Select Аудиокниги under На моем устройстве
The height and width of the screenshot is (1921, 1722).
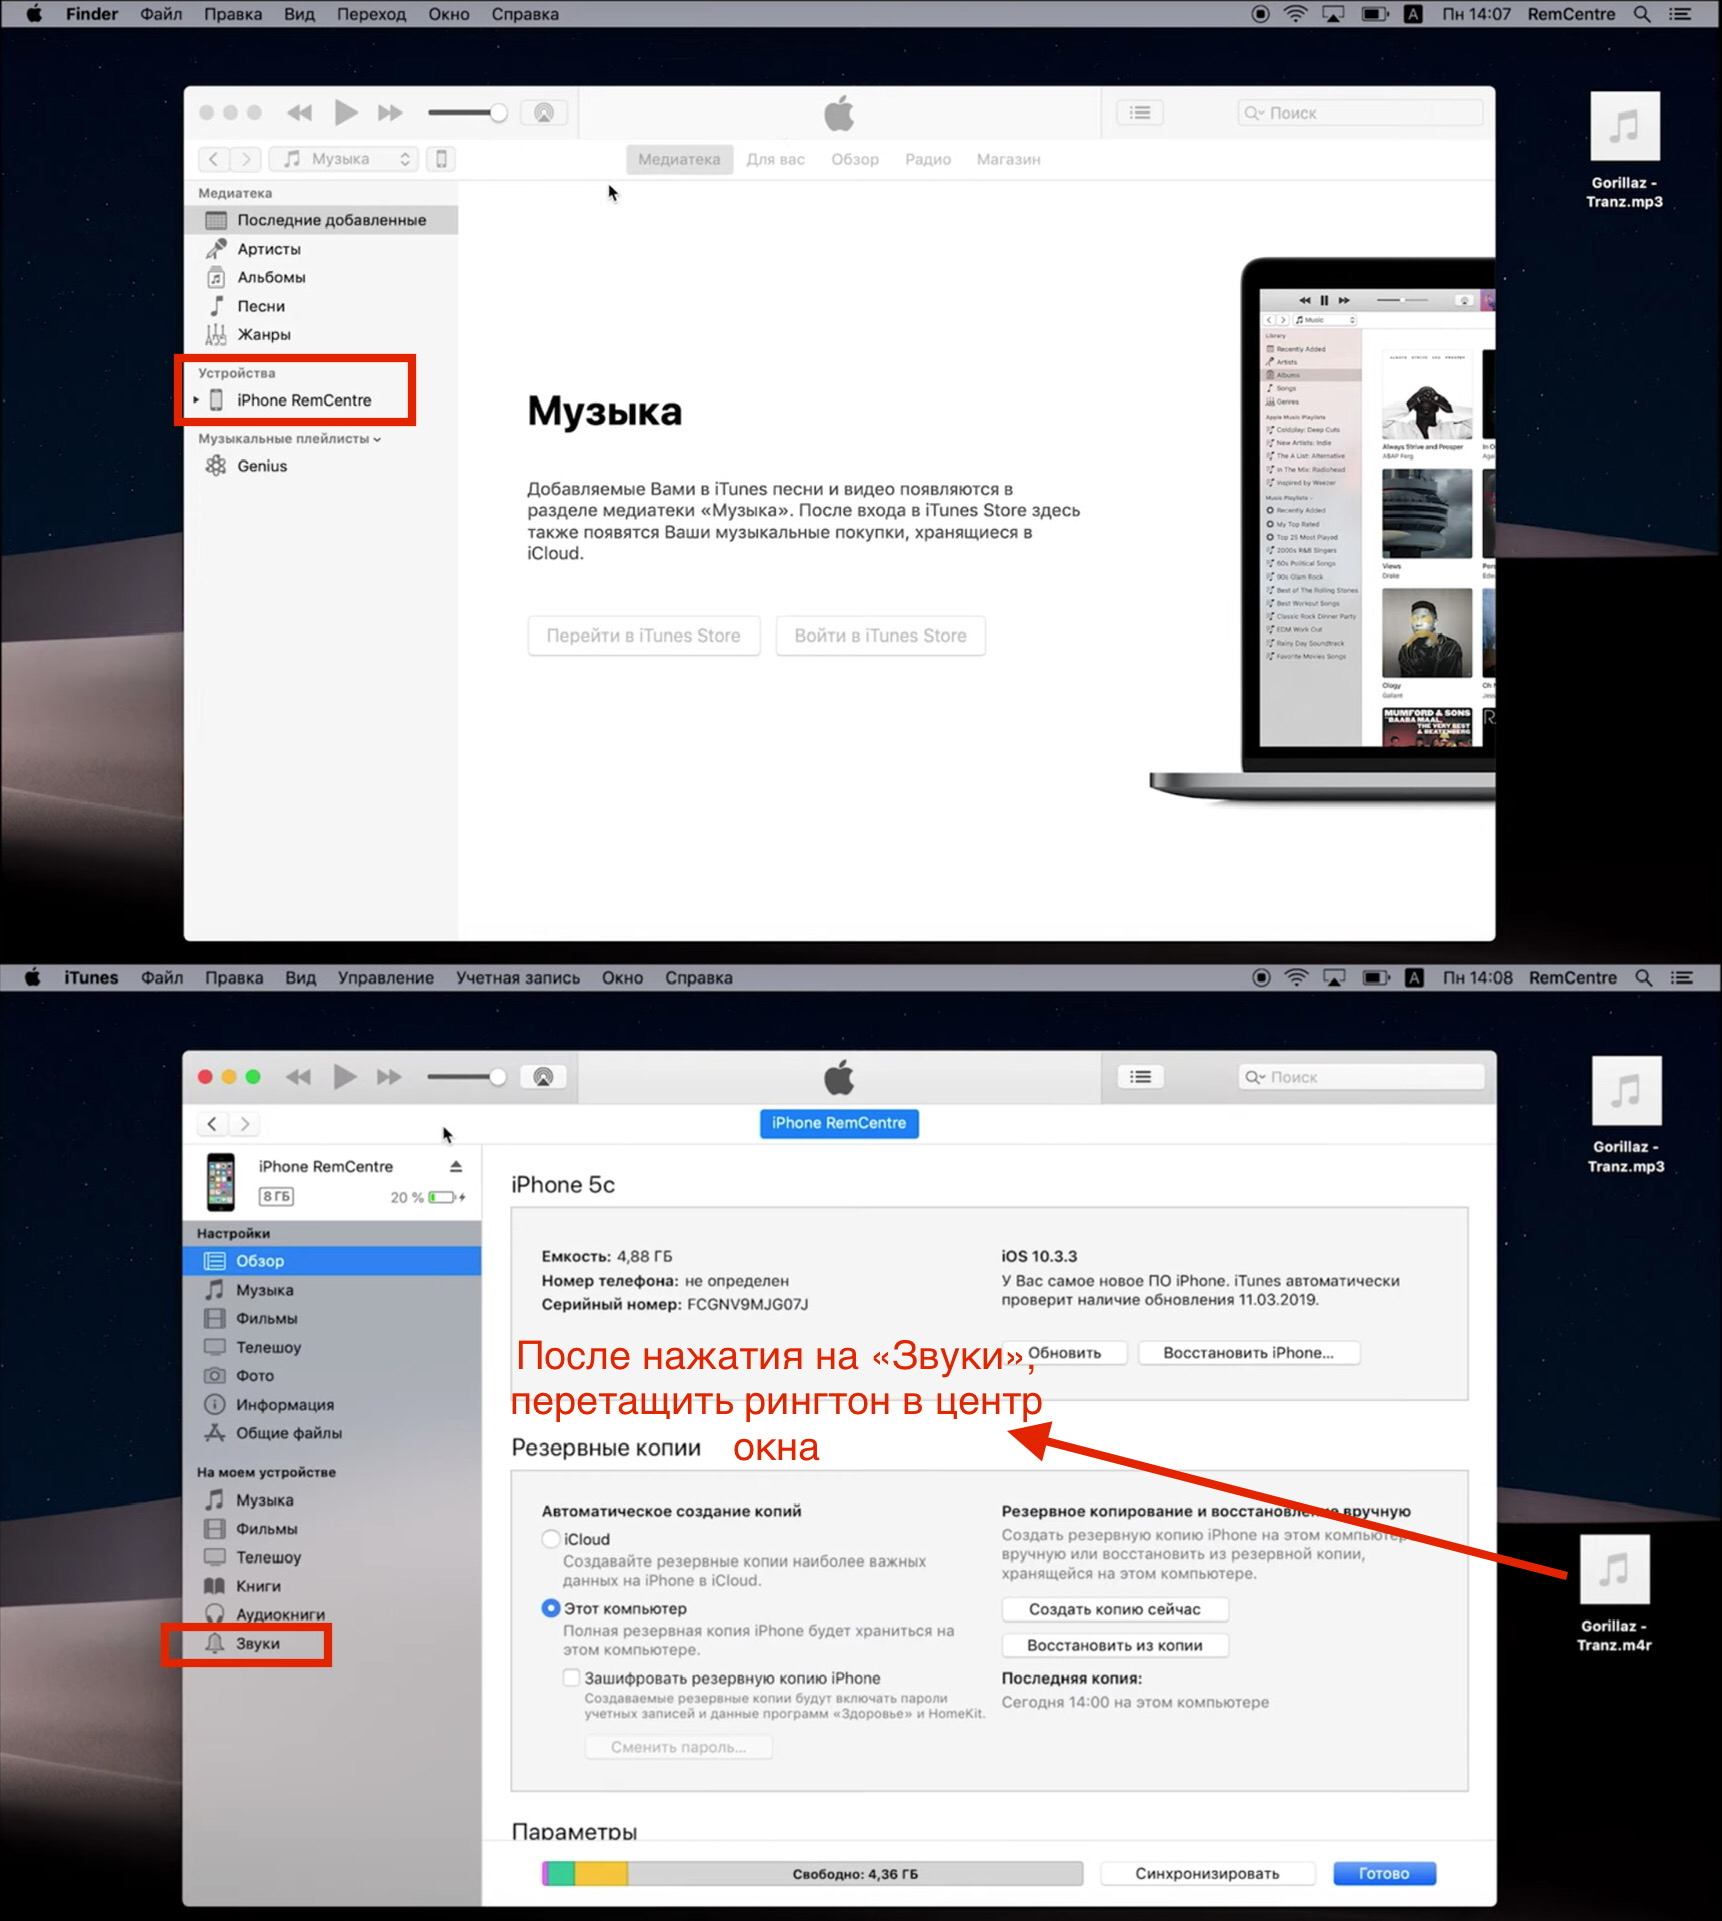click(332, 1614)
